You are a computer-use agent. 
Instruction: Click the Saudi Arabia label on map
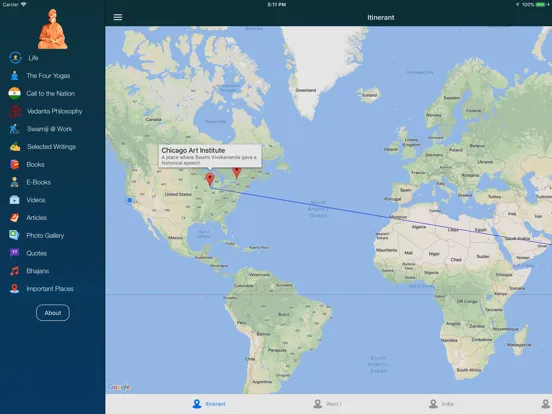coord(518,238)
